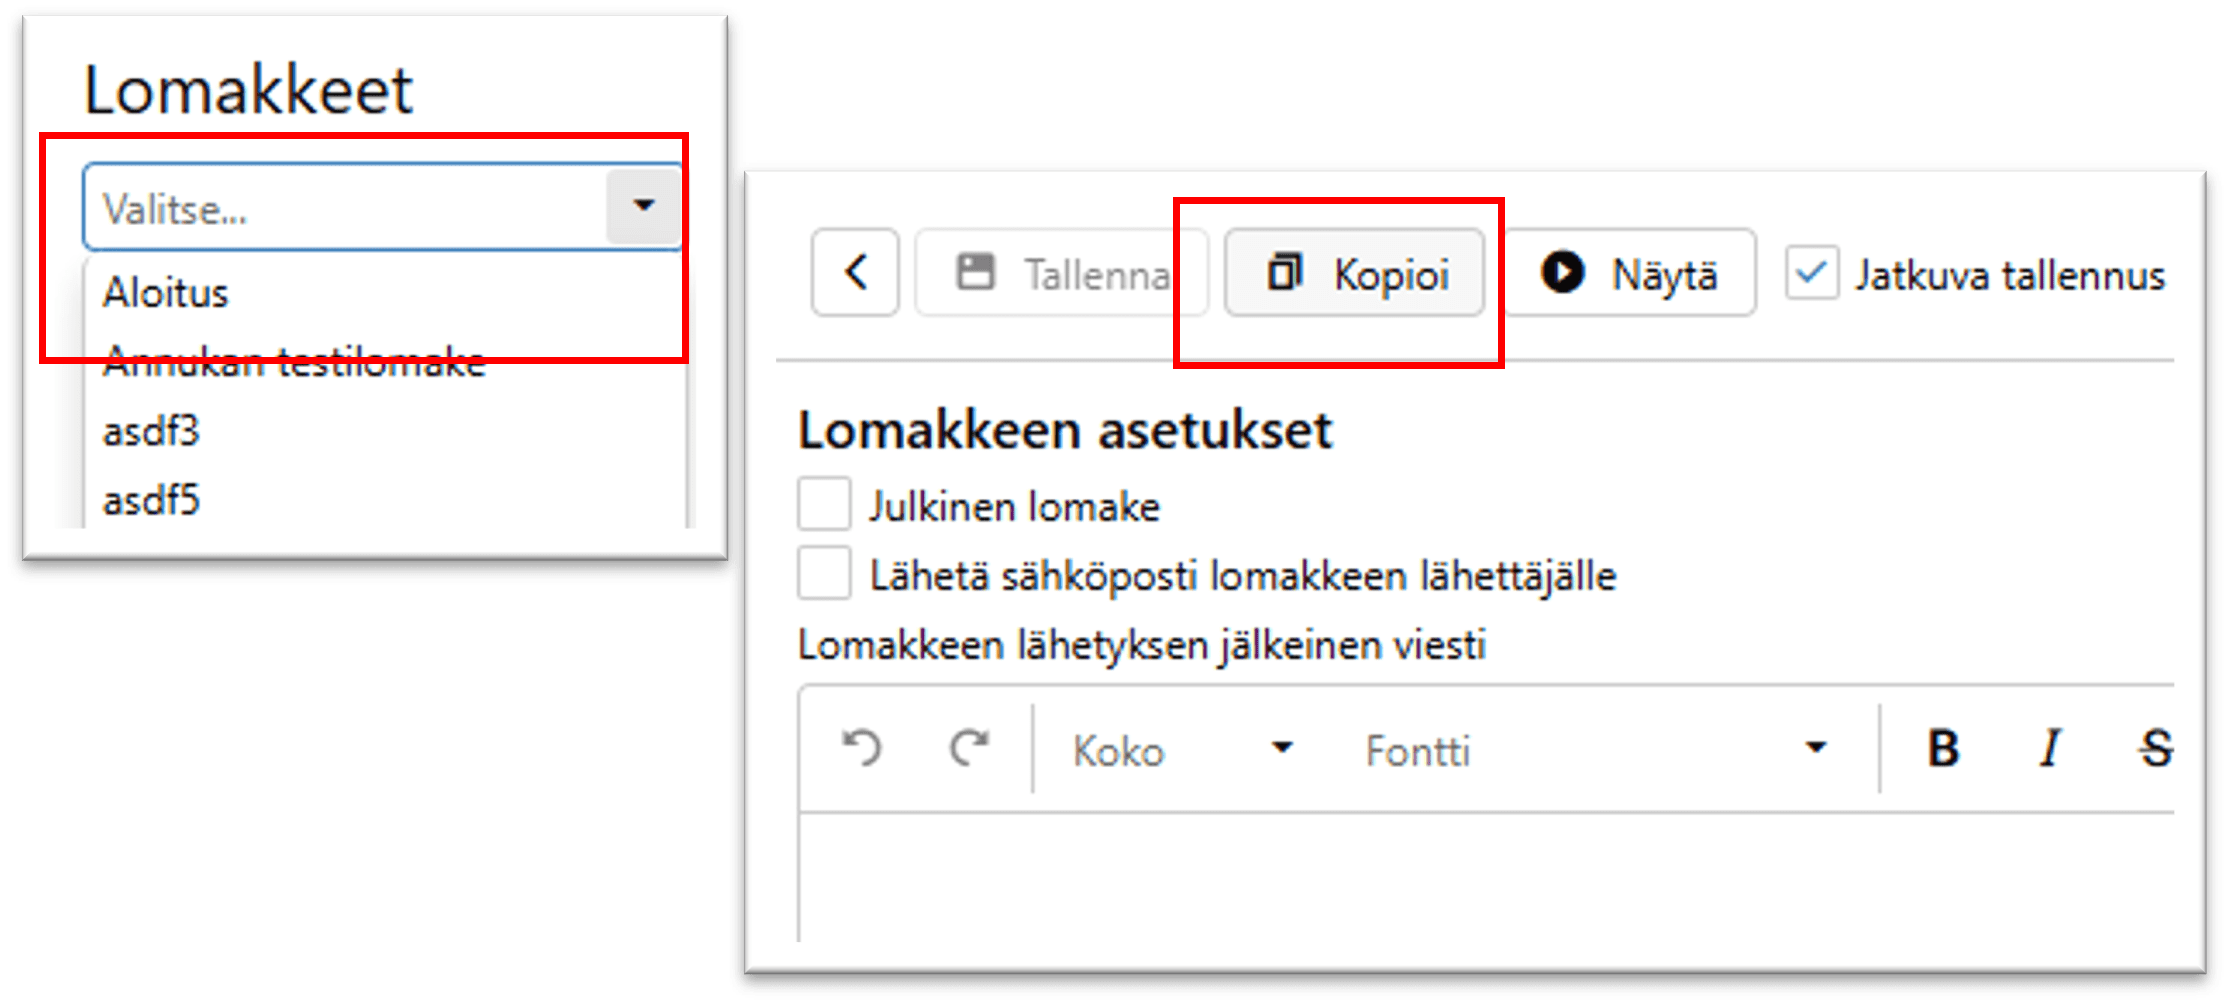Click the Näytä play icon
This screenshot has width=2228, height=1003.
pos(1562,272)
